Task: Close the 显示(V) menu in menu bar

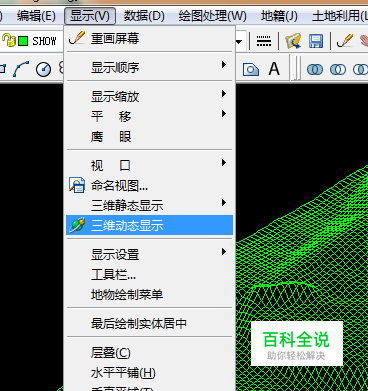Action: click(x=90, y=16)
